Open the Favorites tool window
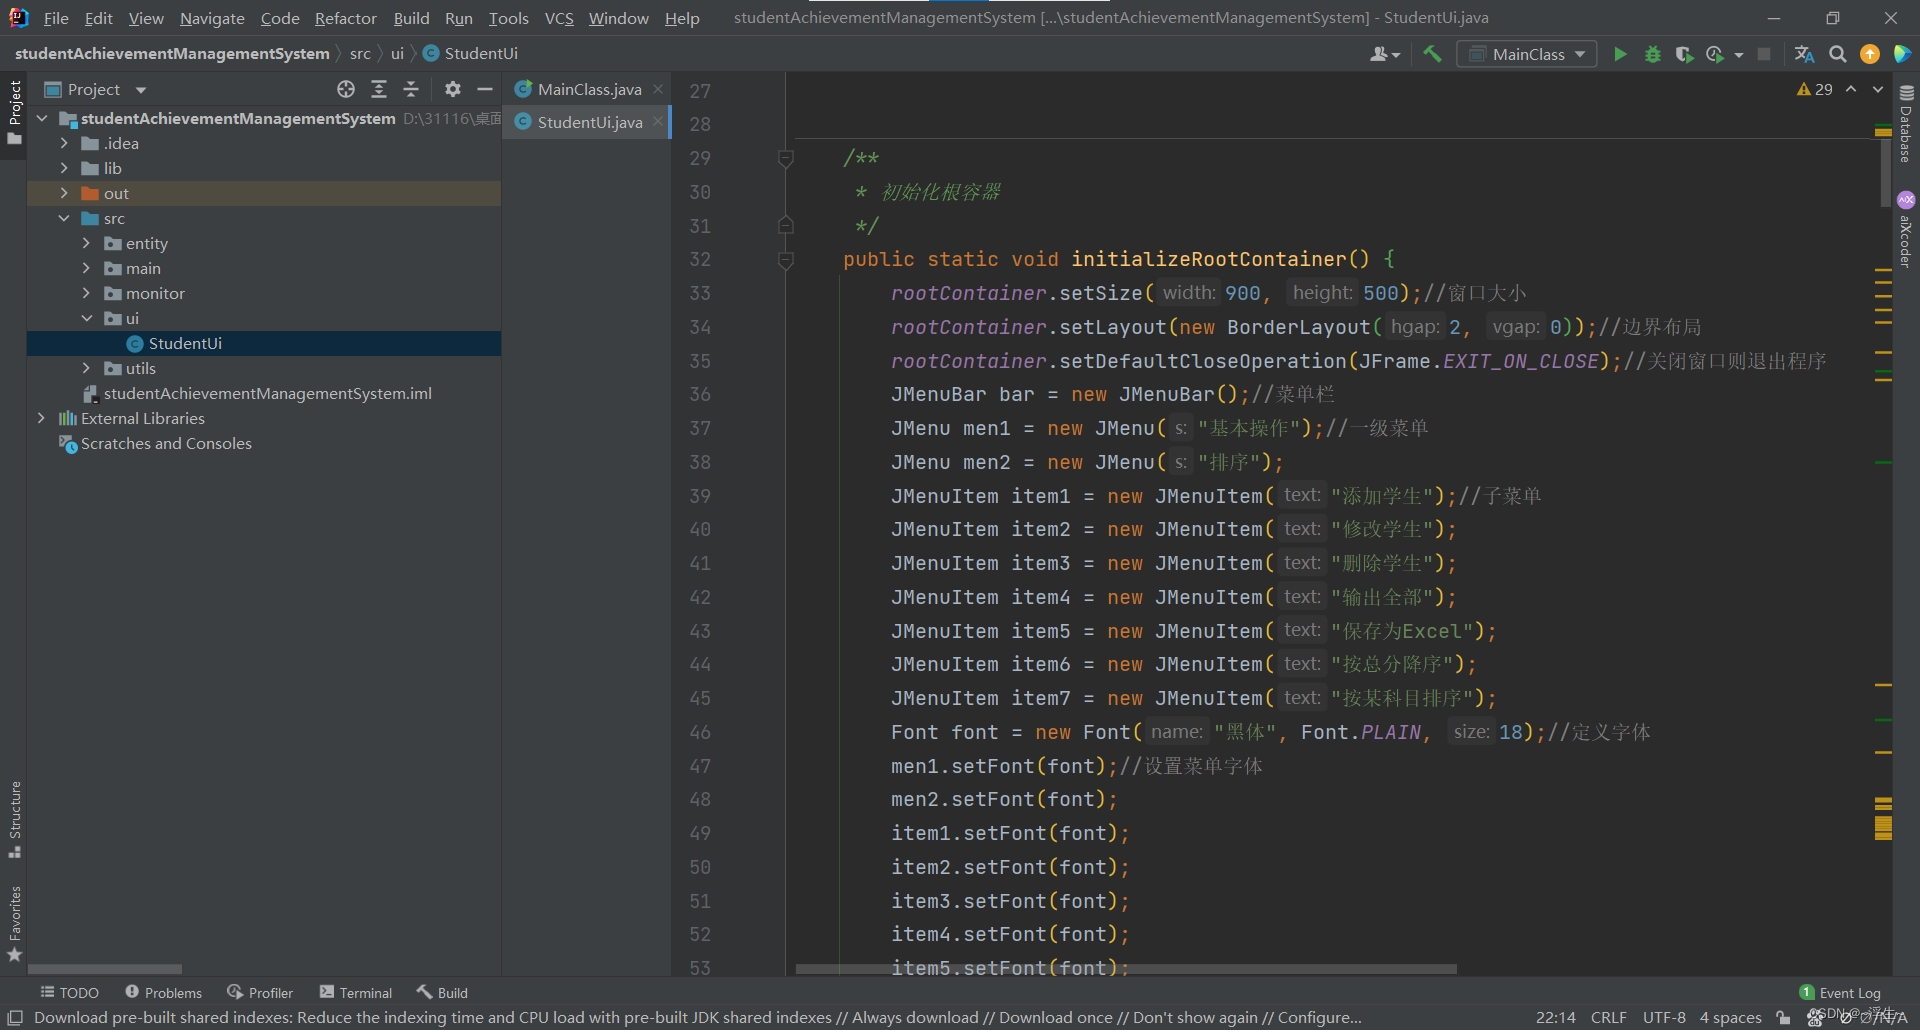The height and width of the screenshot is (1030, 1920). [15, 924]
